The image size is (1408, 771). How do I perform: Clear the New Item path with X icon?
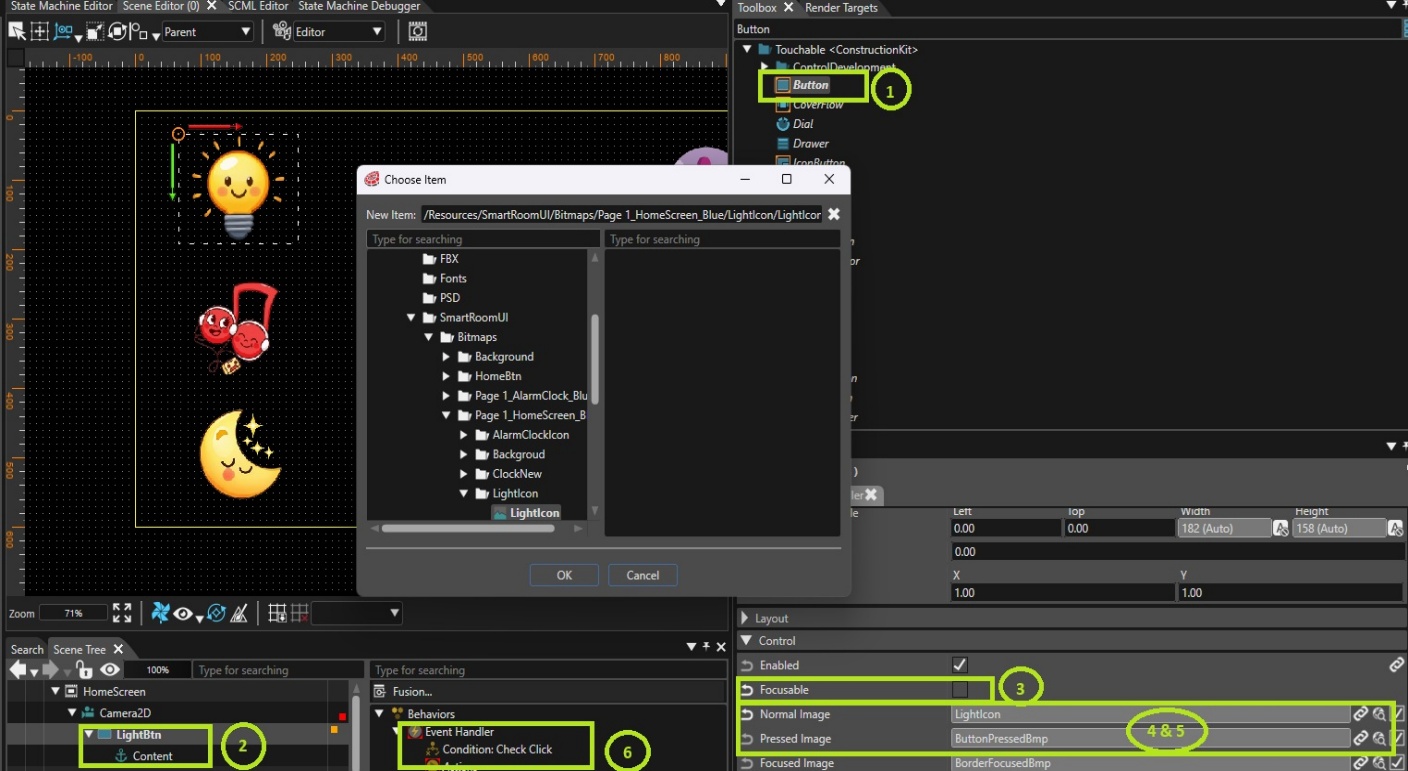pos(833,214)
